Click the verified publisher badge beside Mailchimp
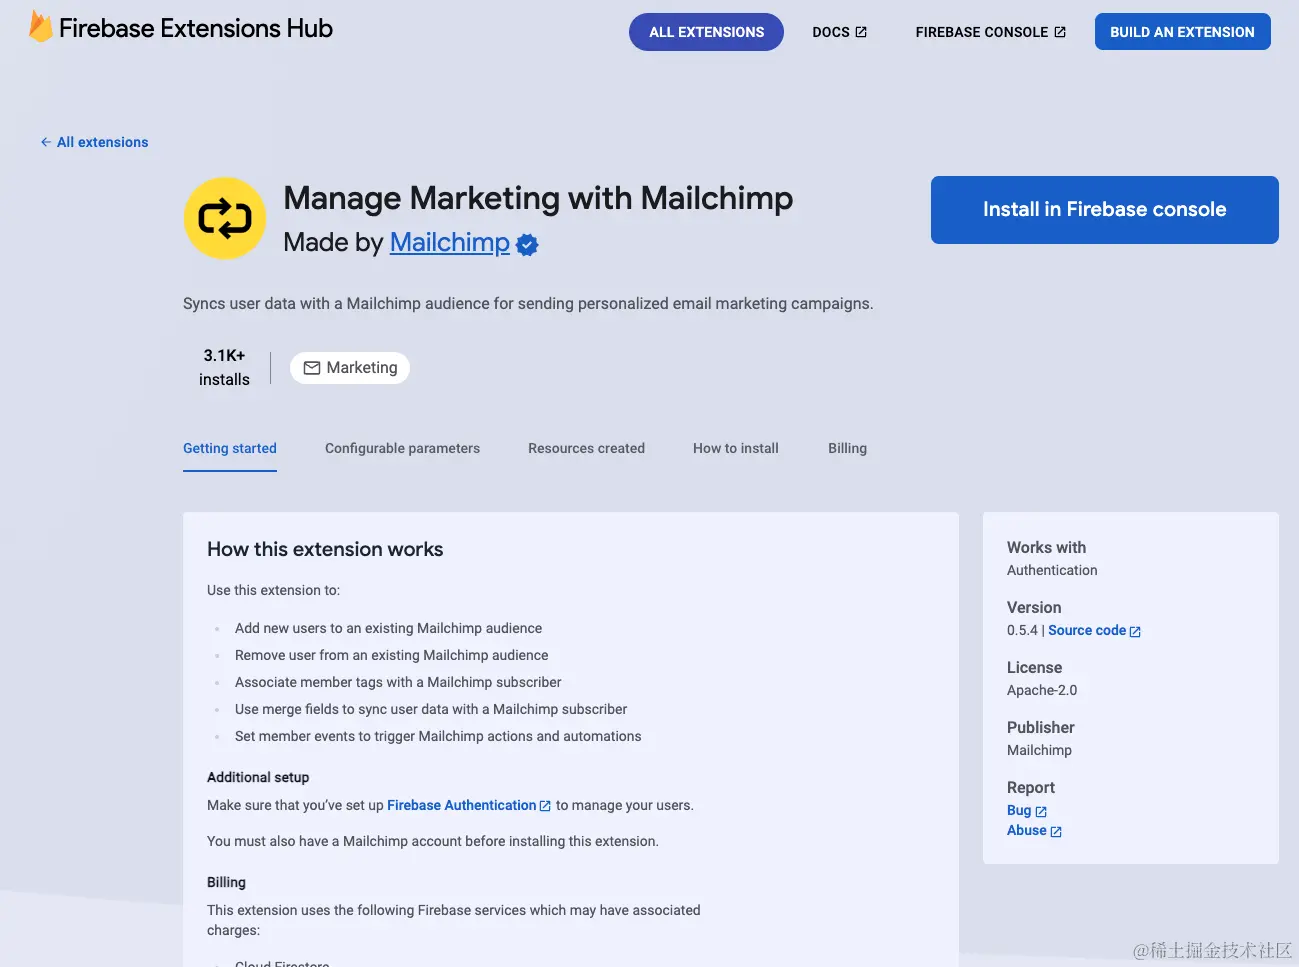The width and height of the screenshot is (1299, 967). click(x=527, y=244)
